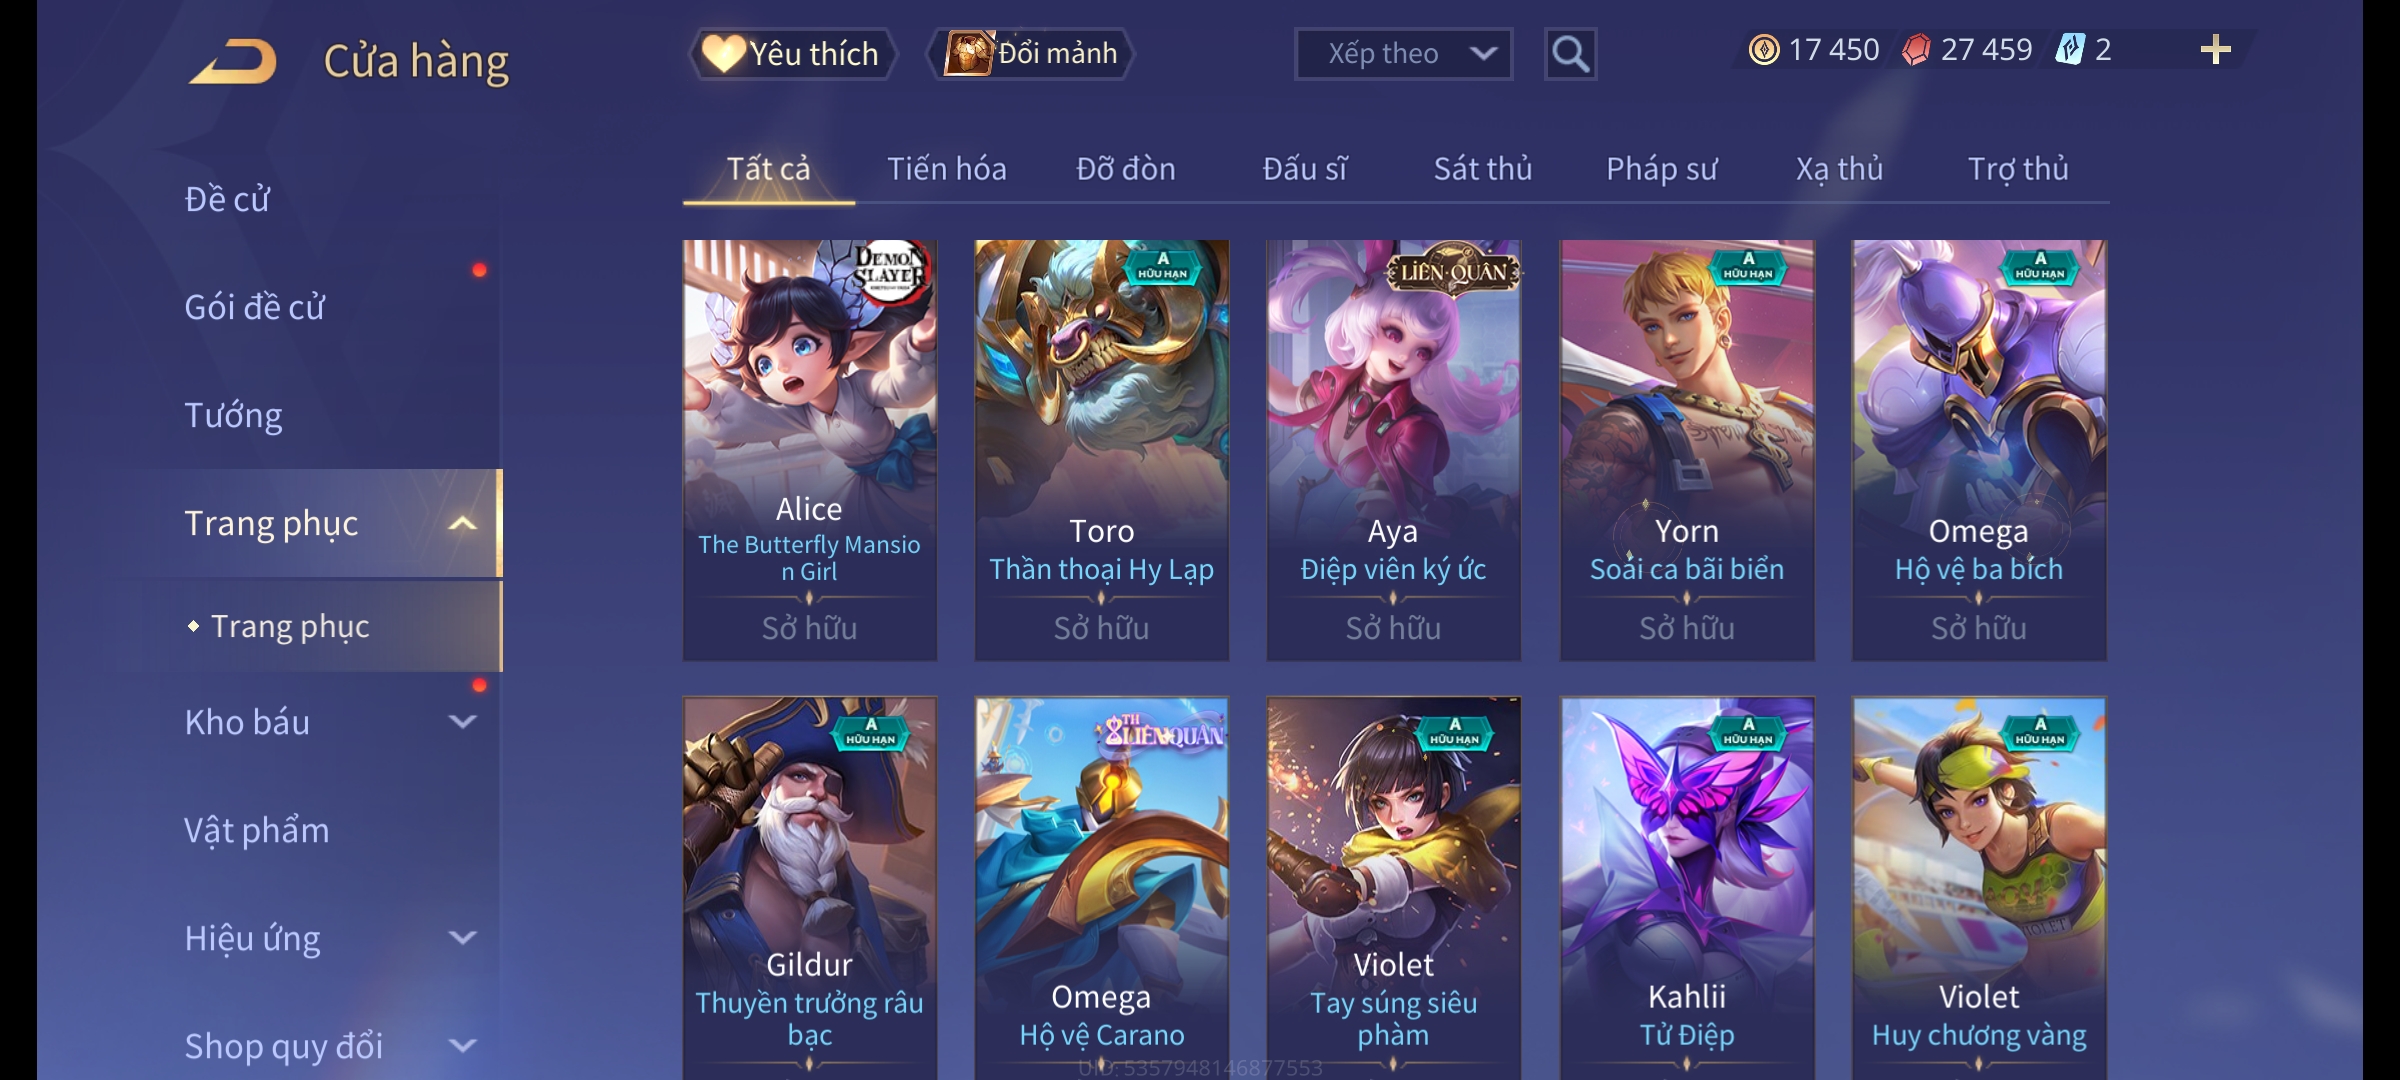This screenshot has height=1080, width=2400.
Task: Click the chest icon in Đổi mảnh
Action: [x=969, y=53]
